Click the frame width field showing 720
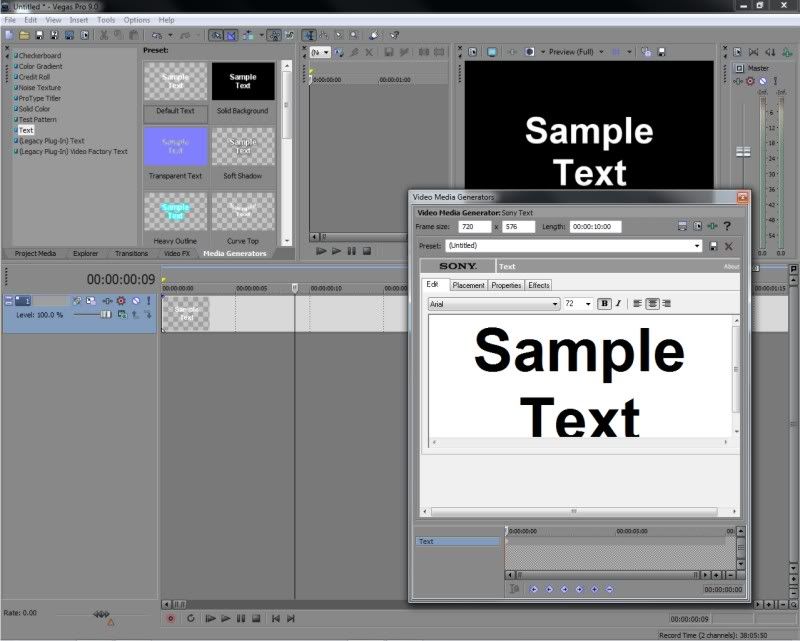 (475, 227)
